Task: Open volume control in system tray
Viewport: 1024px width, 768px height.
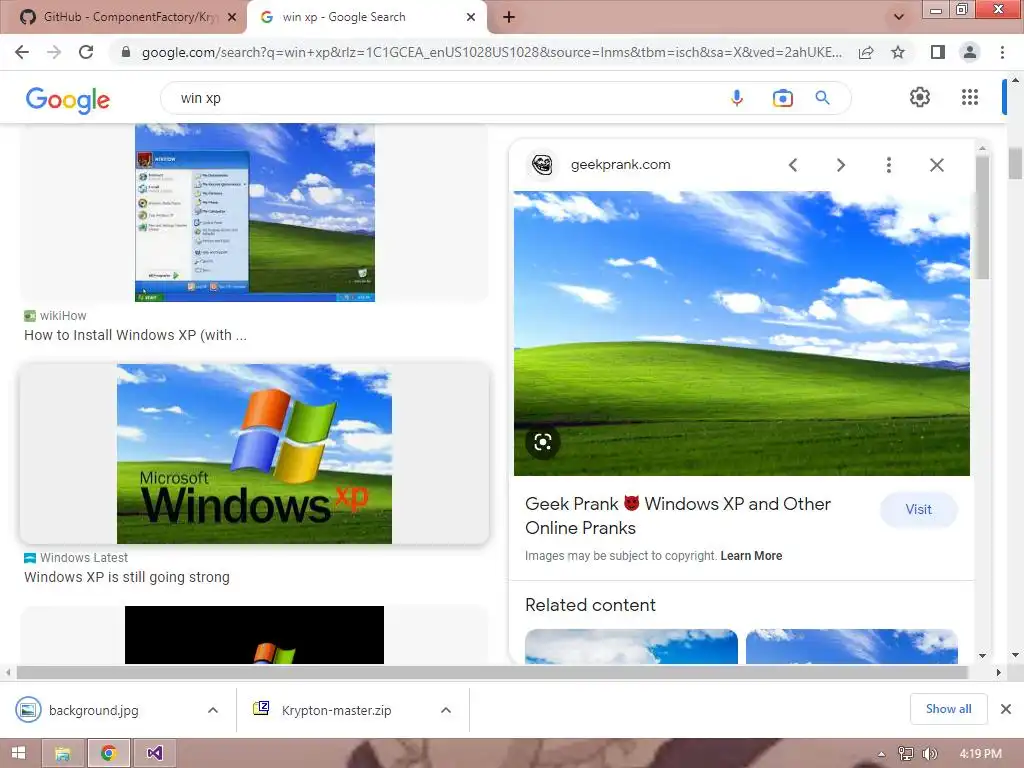Action: 929,754
